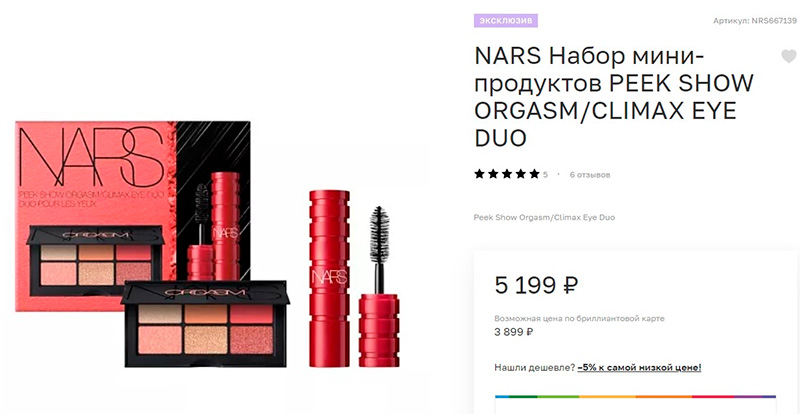
Task: Click the front Orgasm eyeshadow palette lid
Action: pos(205,293)
